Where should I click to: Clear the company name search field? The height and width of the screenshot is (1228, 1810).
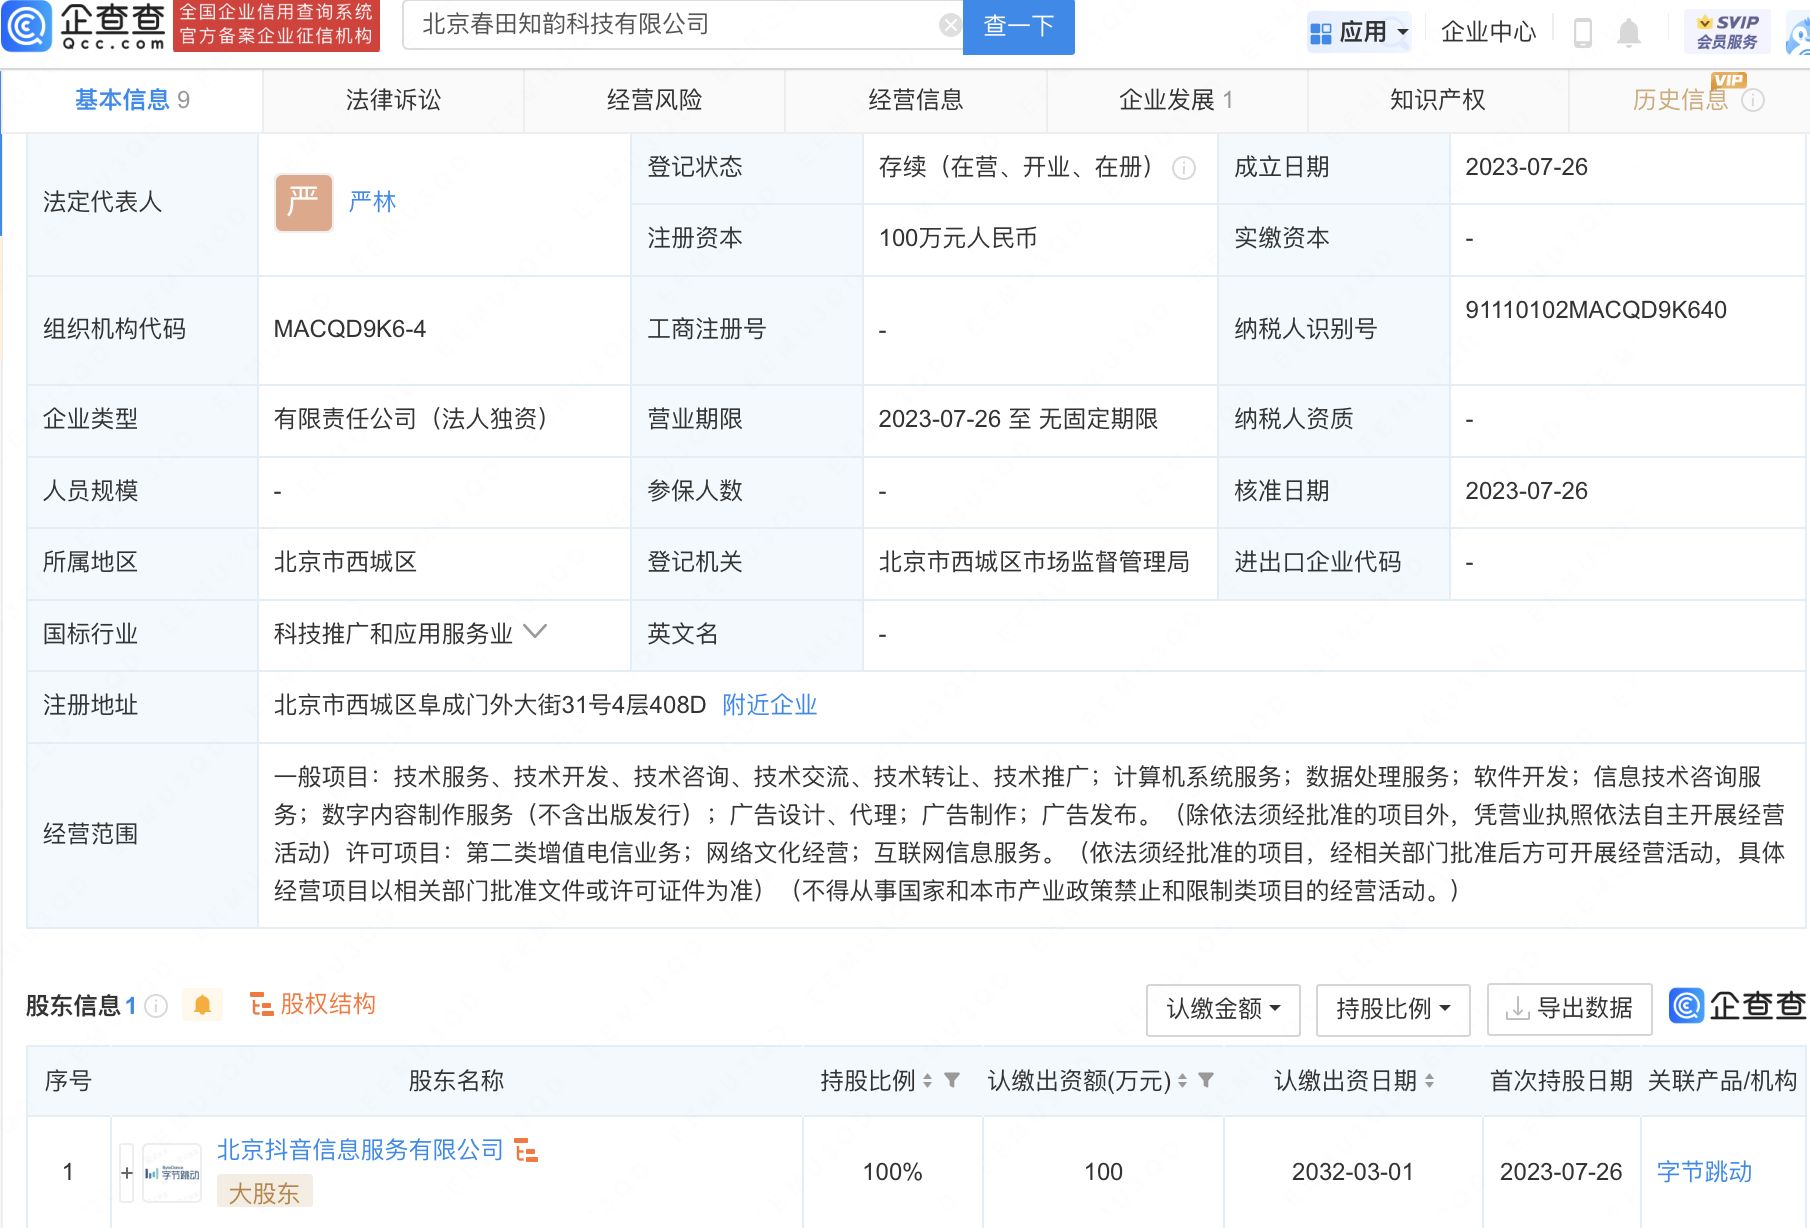click(x=950, y=25)
